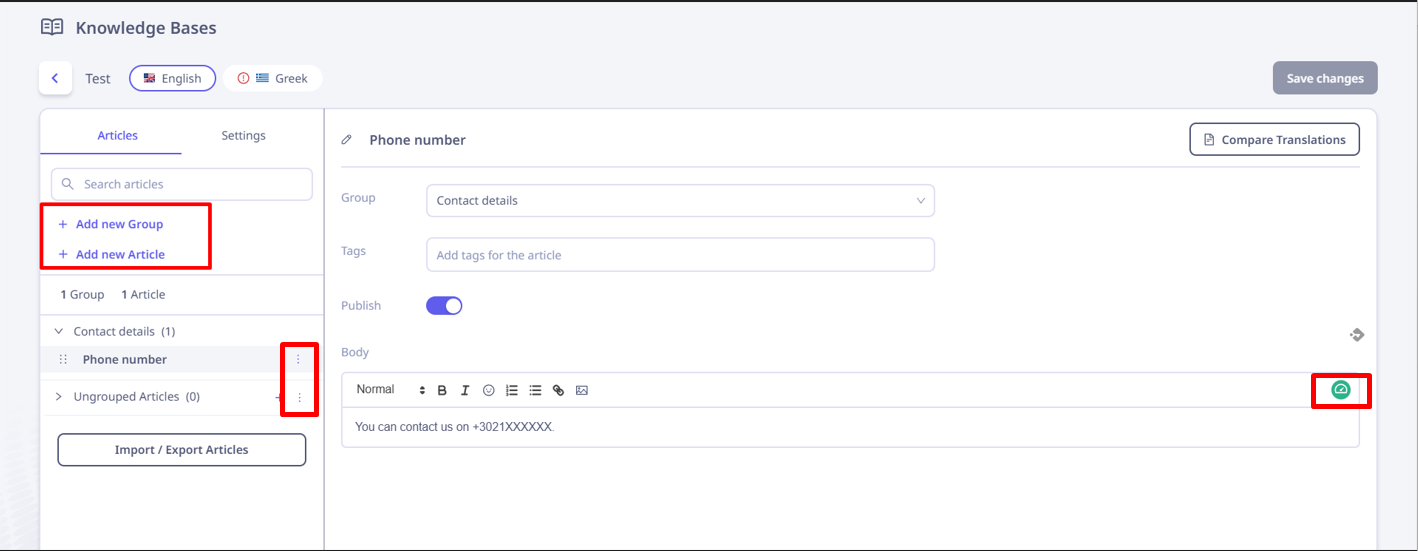Click the green gauge icon in editor

1341,390
